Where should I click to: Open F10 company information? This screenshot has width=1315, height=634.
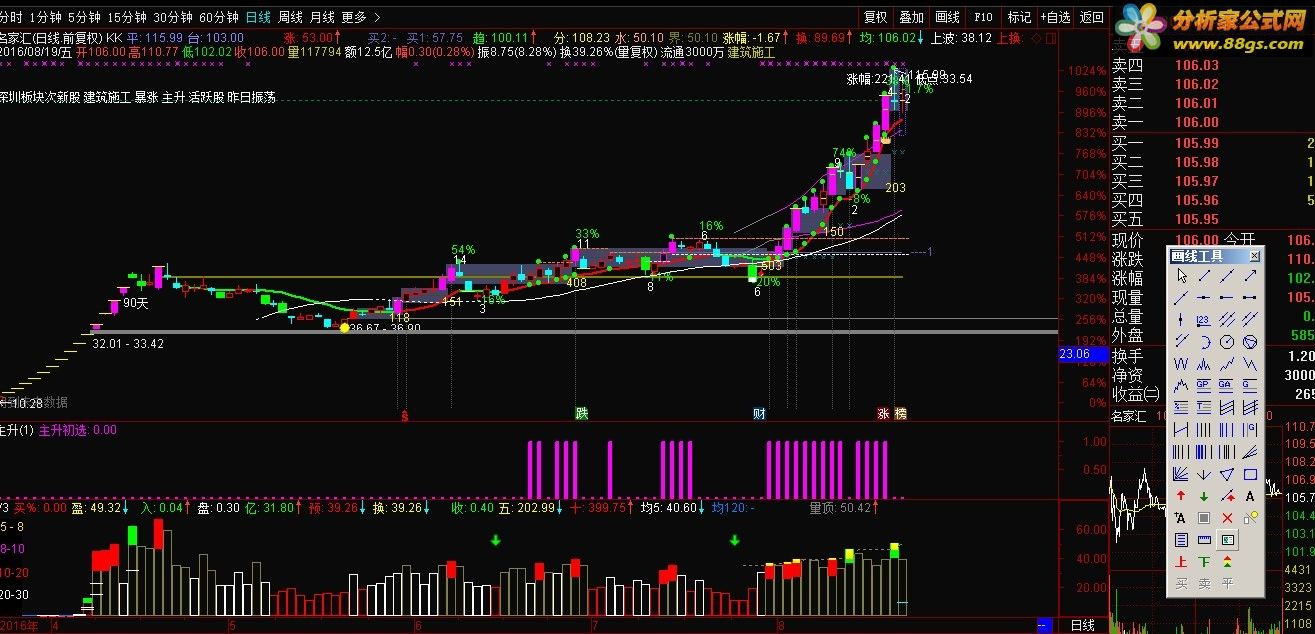click(x=983, y=17)
